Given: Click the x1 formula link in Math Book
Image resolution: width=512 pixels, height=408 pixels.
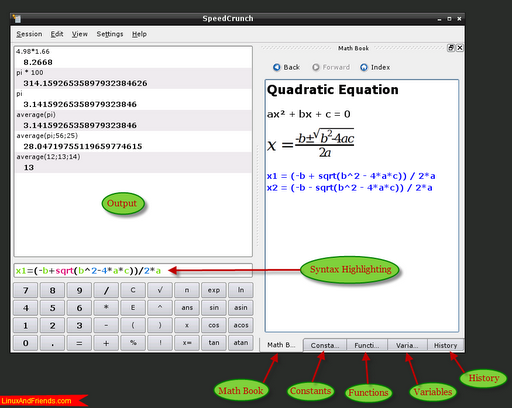Looking at the screenshot, I should click(351, 176).
